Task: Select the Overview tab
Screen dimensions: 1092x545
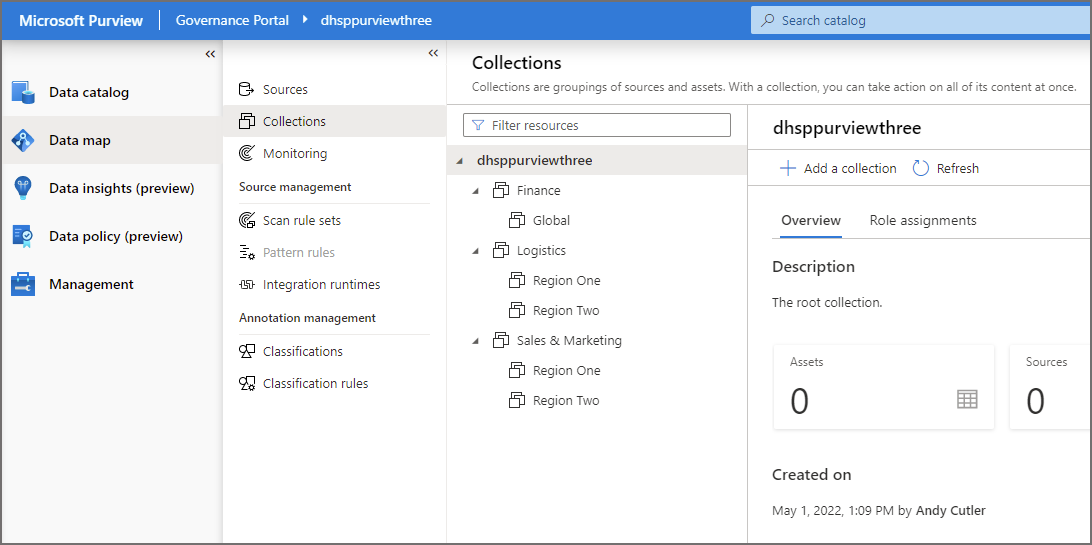Action: (810, 220)
